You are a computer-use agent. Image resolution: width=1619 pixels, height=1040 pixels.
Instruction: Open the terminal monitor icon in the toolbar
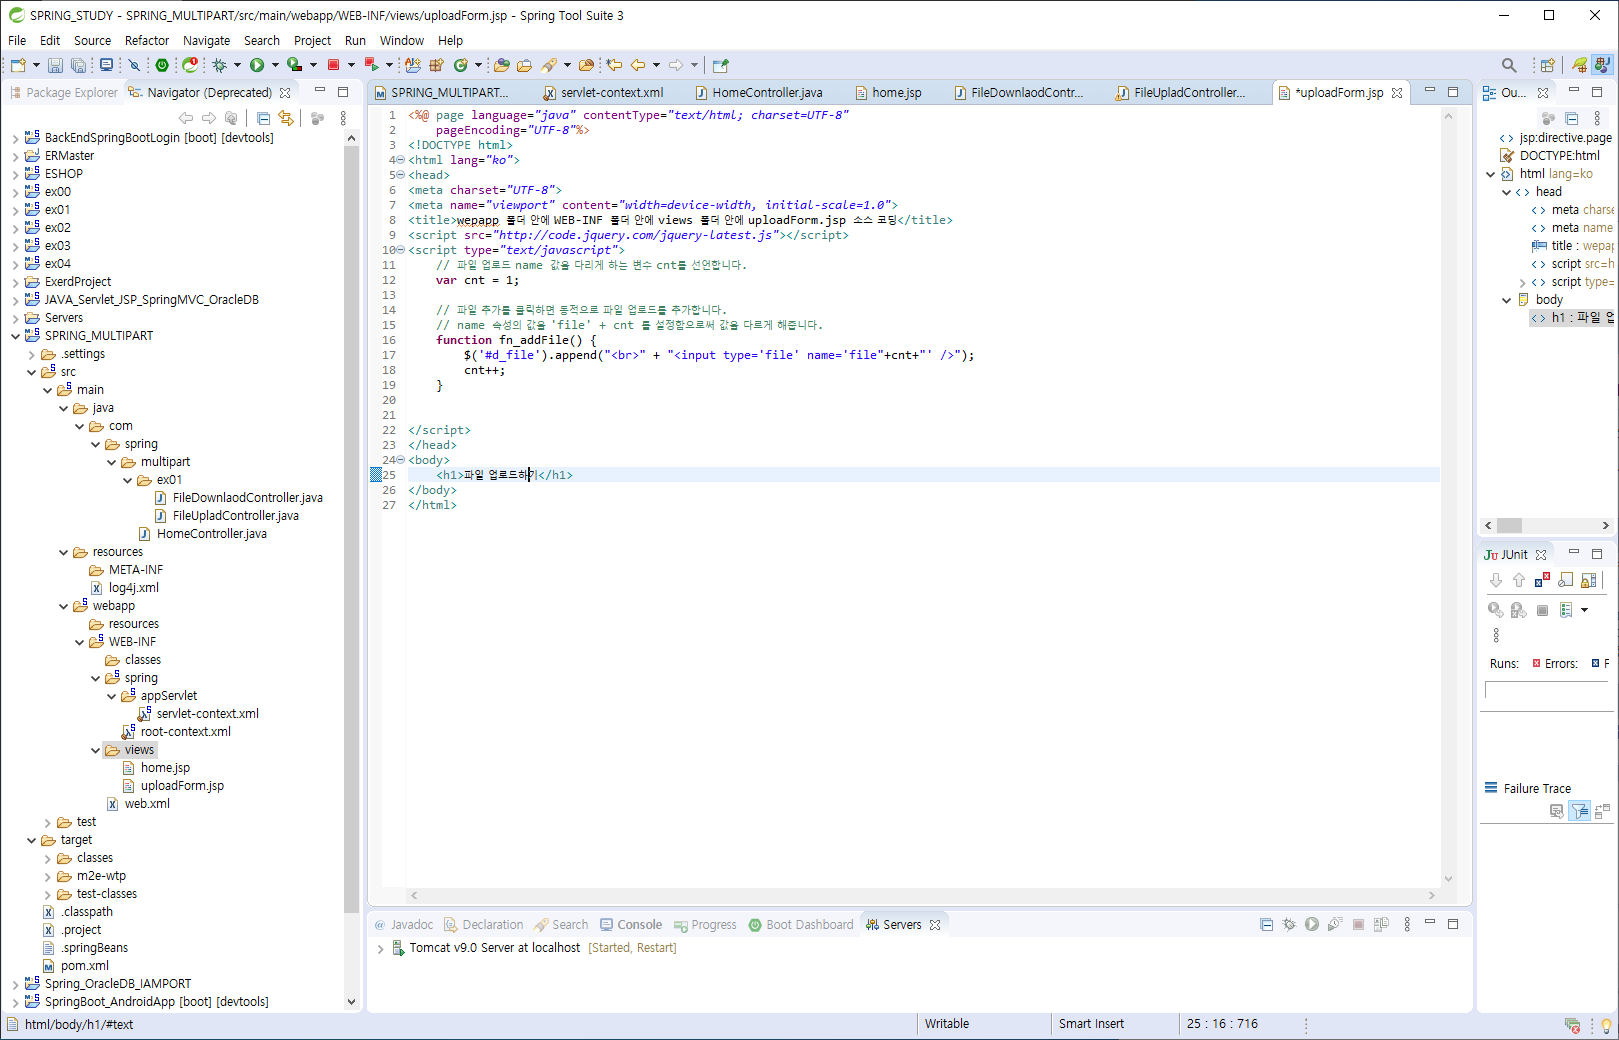[x=106, y=65]
